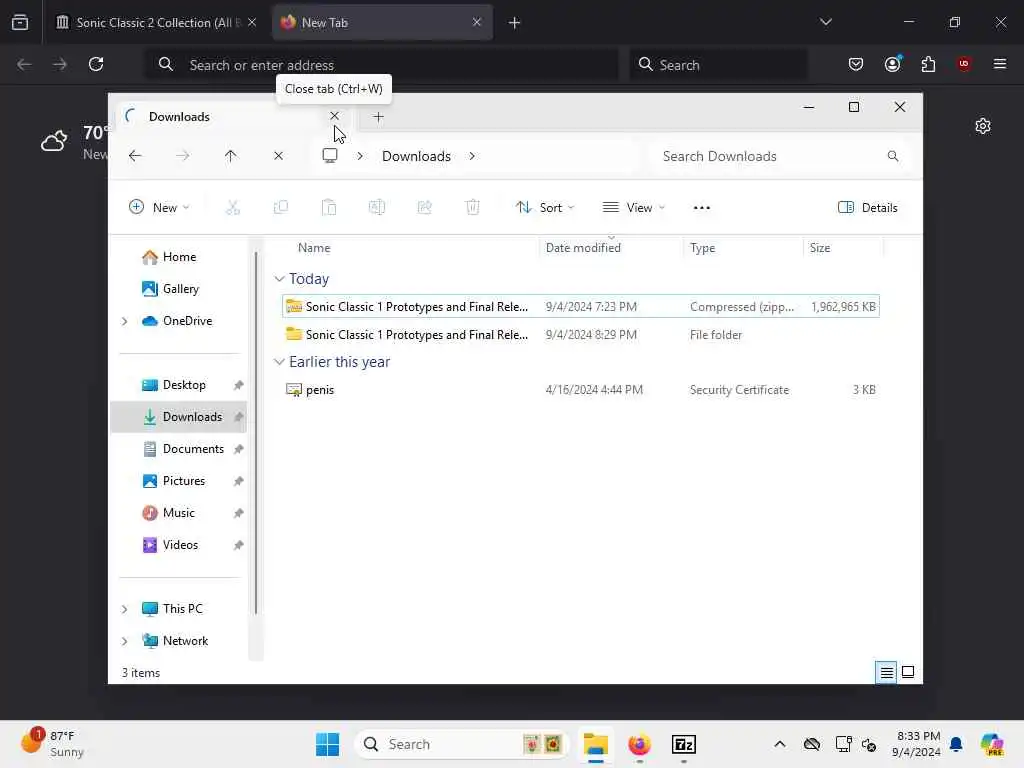Show hidden system tray icons
Image resolution: width=1024 pixels, height=768 pixels.
pyautogui.click(x=780, y=744)
